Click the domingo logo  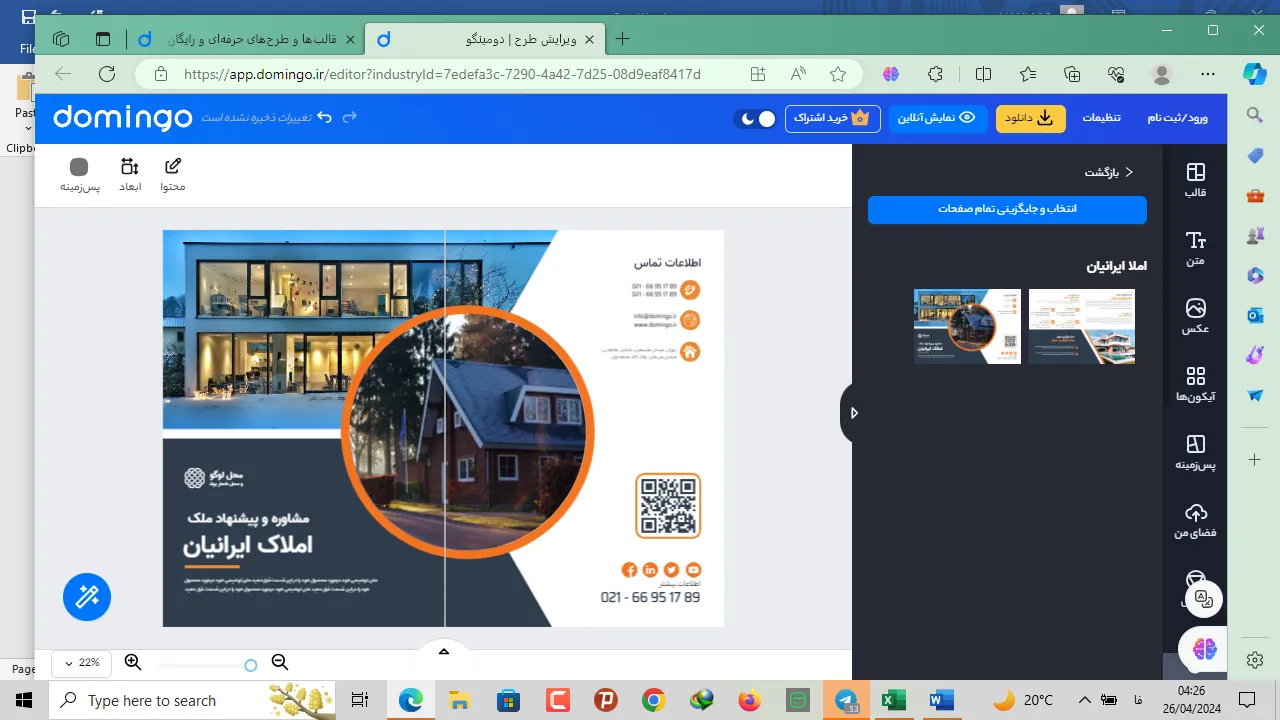point(122,117)
